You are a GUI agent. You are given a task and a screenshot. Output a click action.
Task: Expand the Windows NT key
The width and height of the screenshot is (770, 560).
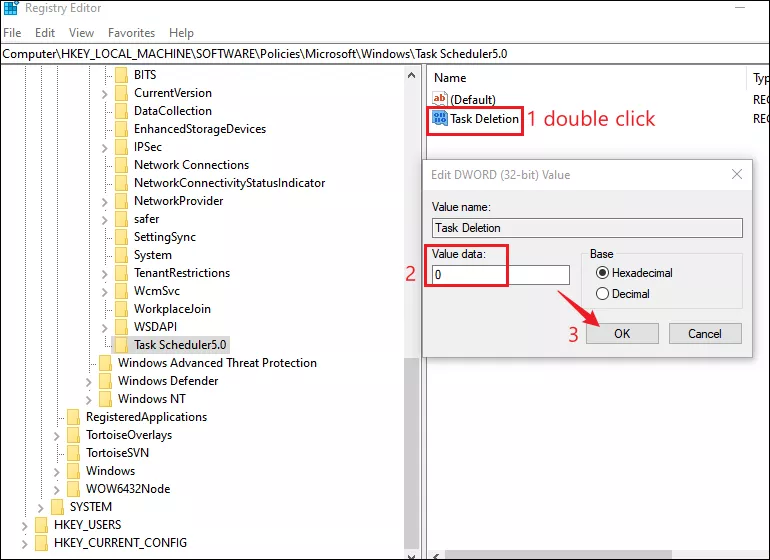pos(88,399)
